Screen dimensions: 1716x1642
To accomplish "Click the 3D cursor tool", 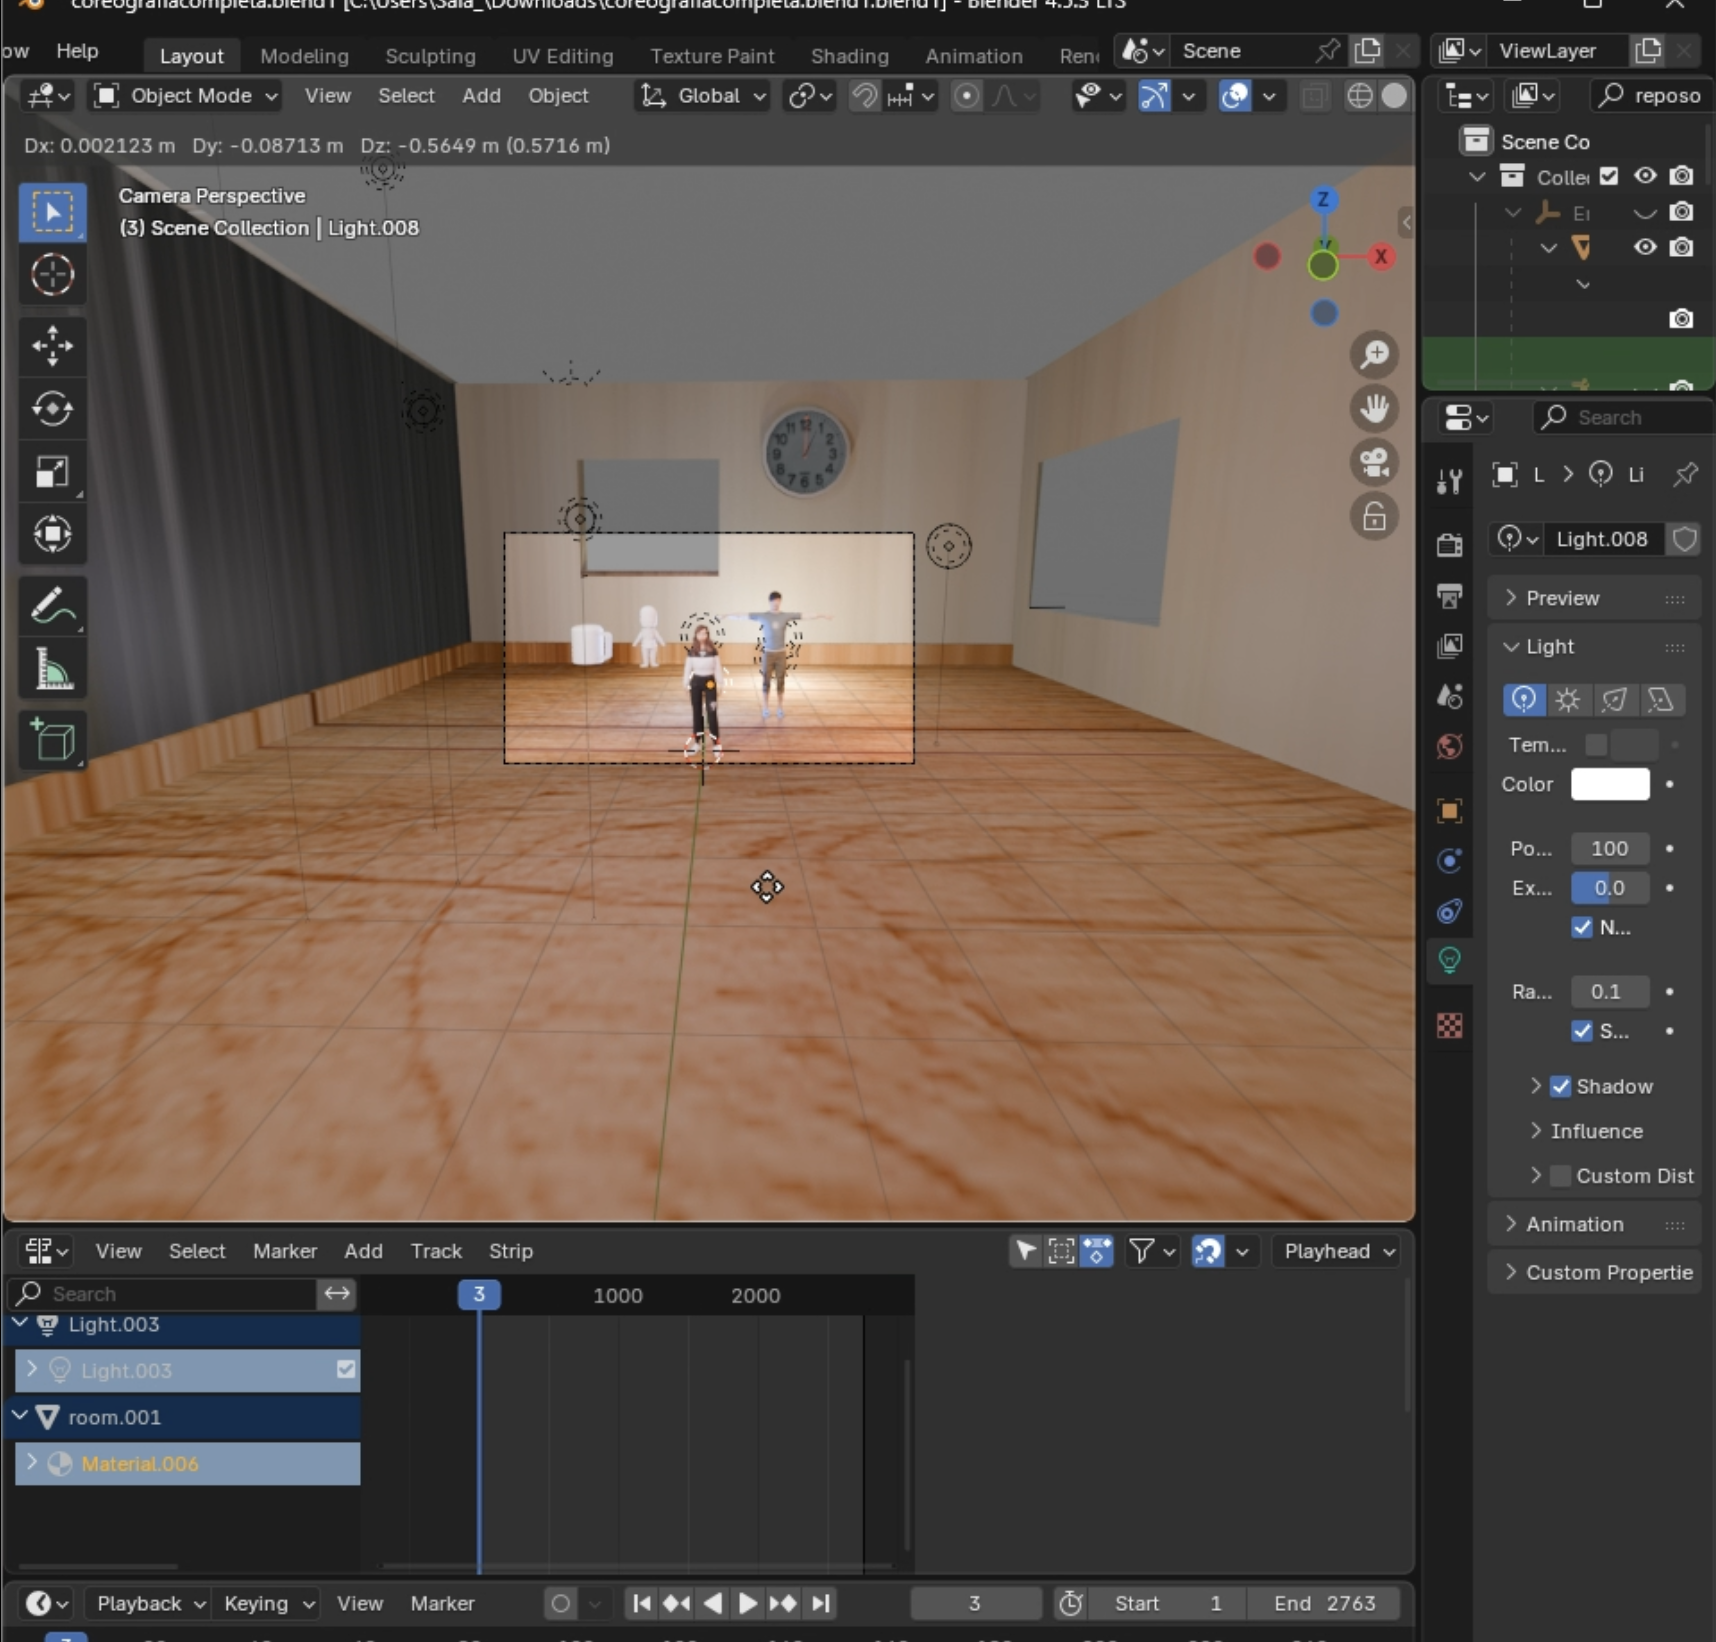I will (x=52, y=275).
